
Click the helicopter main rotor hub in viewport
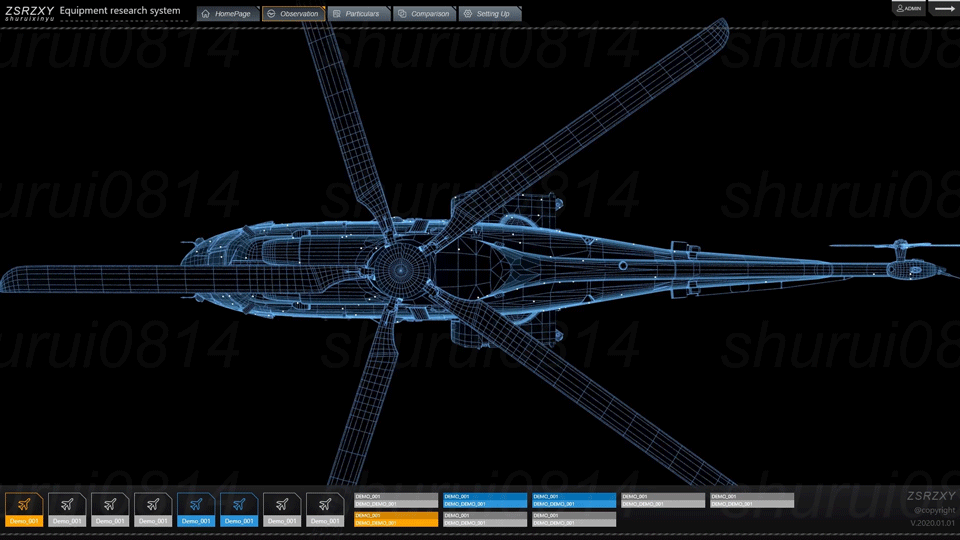point(400,269)
